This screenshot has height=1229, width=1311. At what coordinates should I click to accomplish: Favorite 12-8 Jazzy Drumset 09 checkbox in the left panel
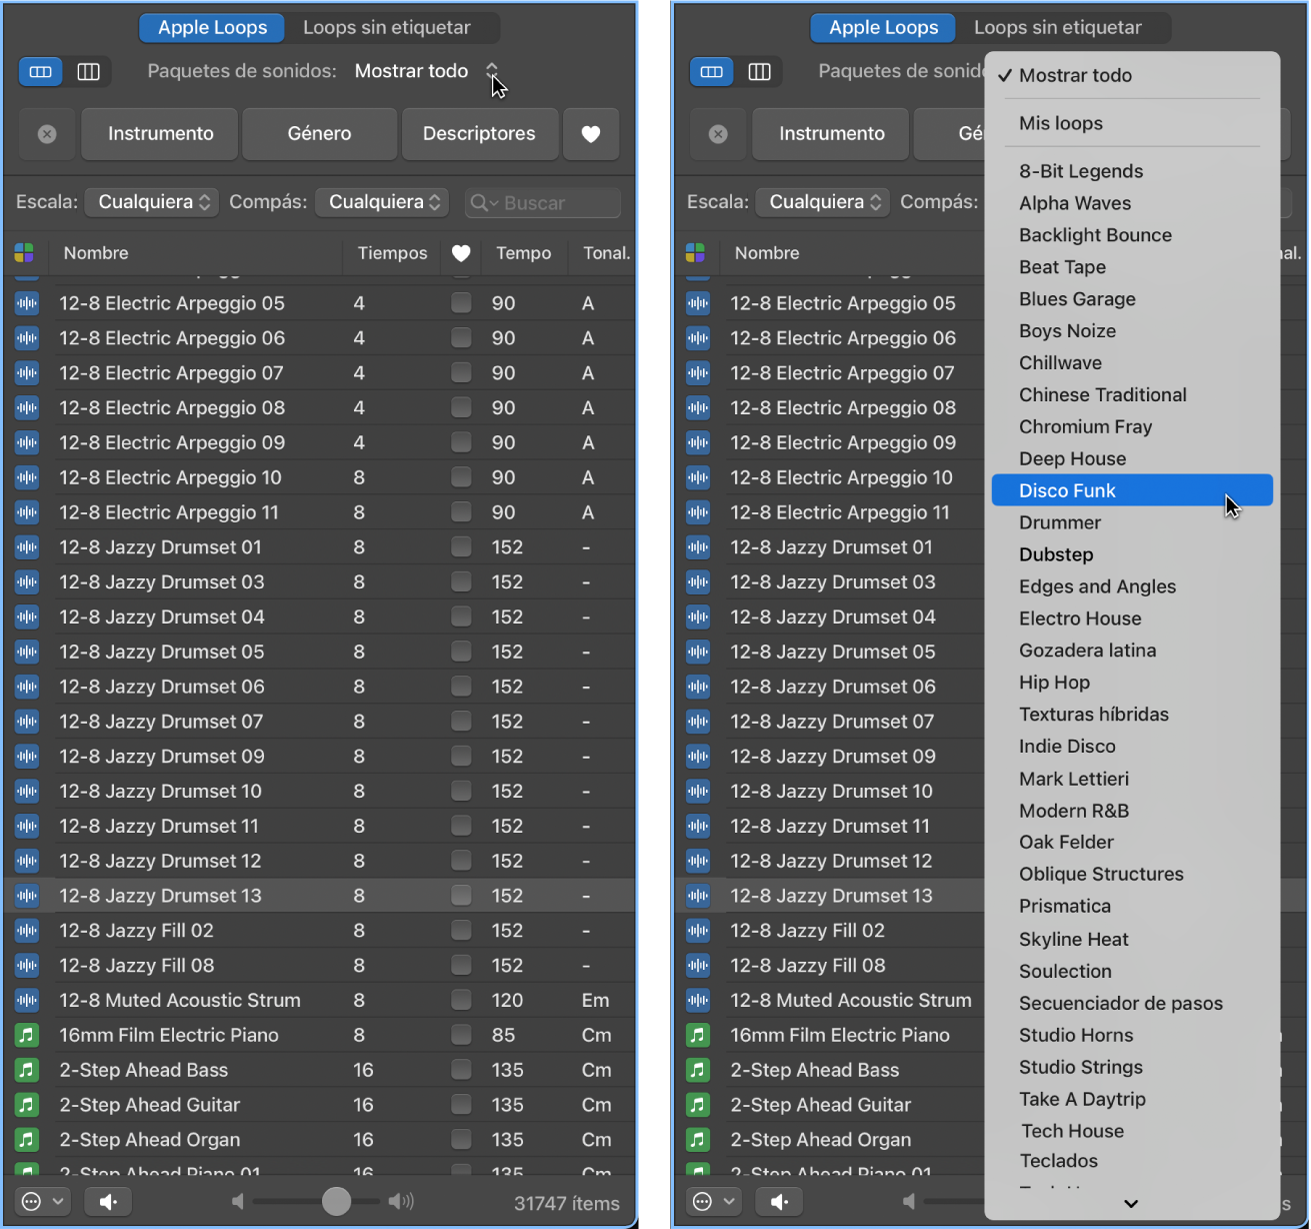pyautogui.click(x=461, y=755)
